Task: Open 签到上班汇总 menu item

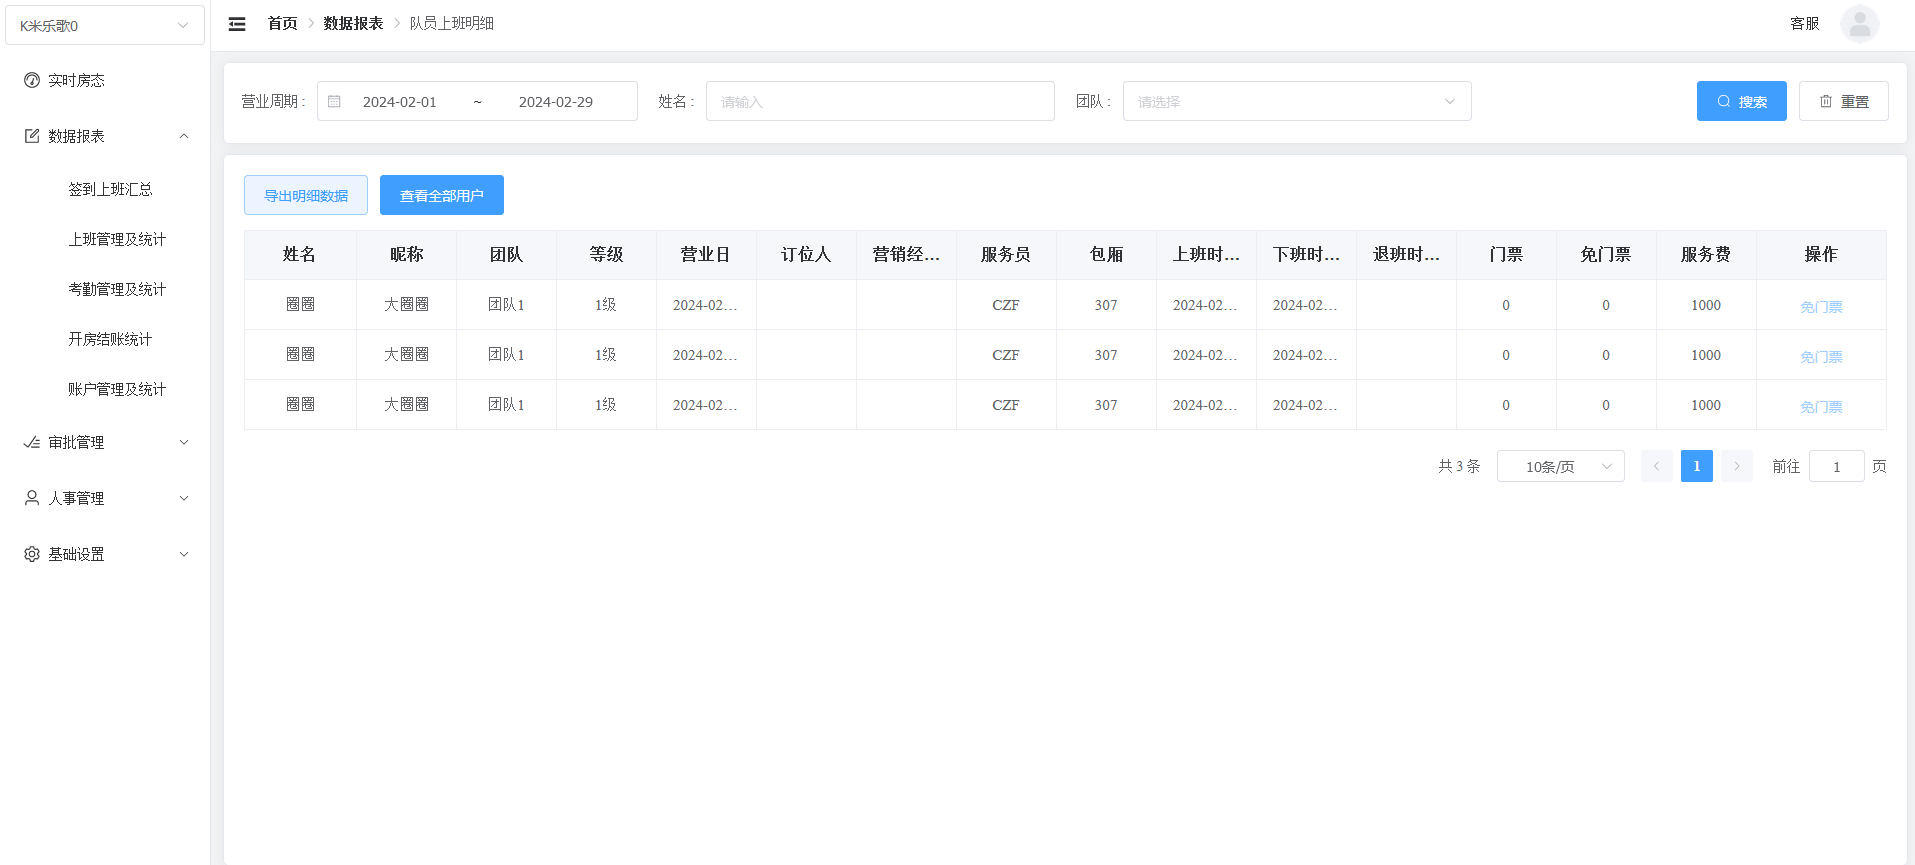Action: click(x=110, y=189)
